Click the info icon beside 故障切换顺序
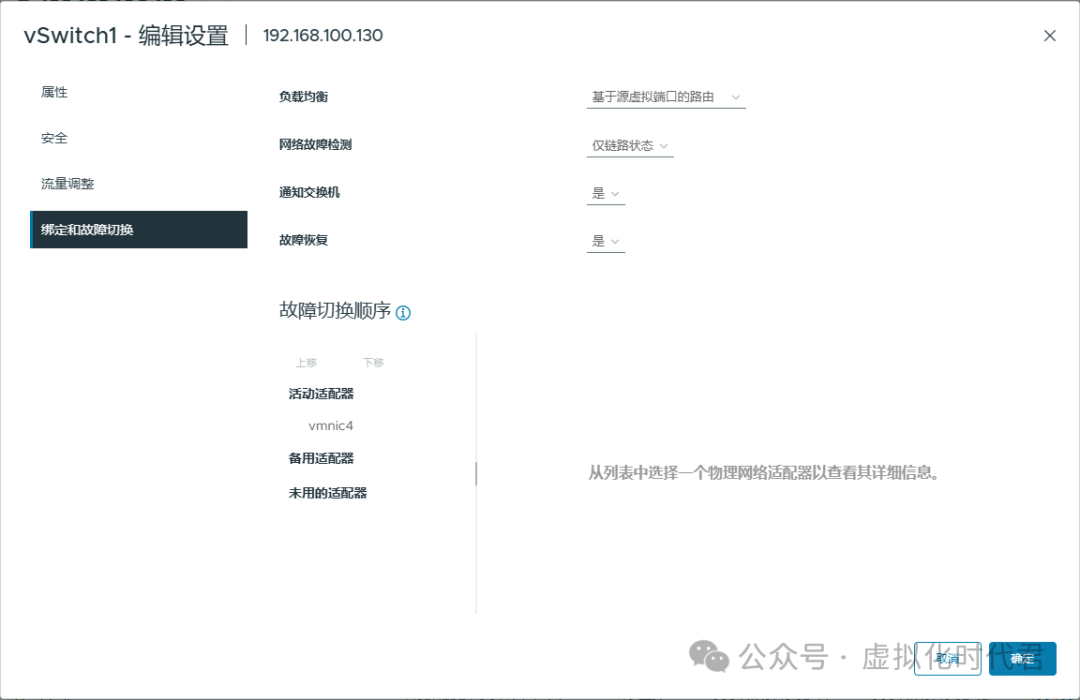This screenshot has height=700, width=1080. pos(402,313)
